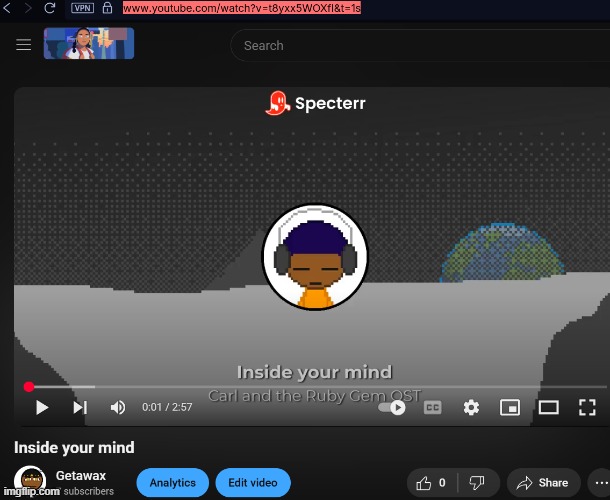Viewport: 610px width, 500px height.
Task: Dislike the video with thumbs down
Action: tap(477, 483)
